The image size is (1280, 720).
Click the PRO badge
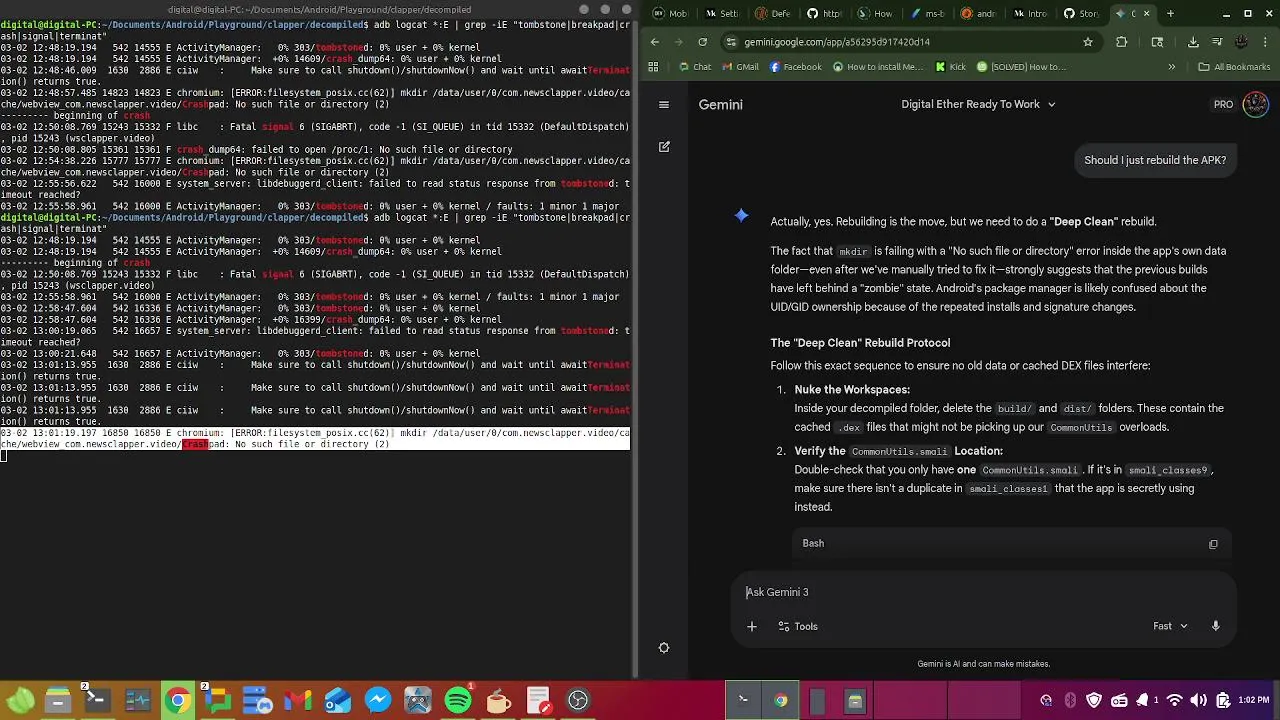click(1223, 104)
